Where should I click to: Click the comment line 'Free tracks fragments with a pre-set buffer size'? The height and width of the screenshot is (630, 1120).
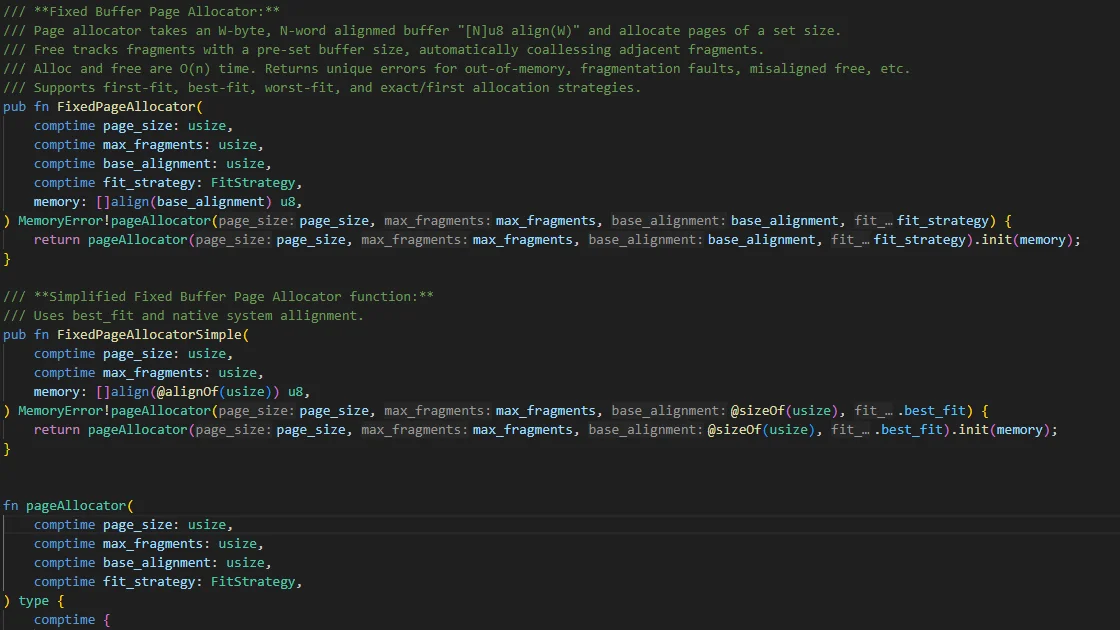click(384, 49)
